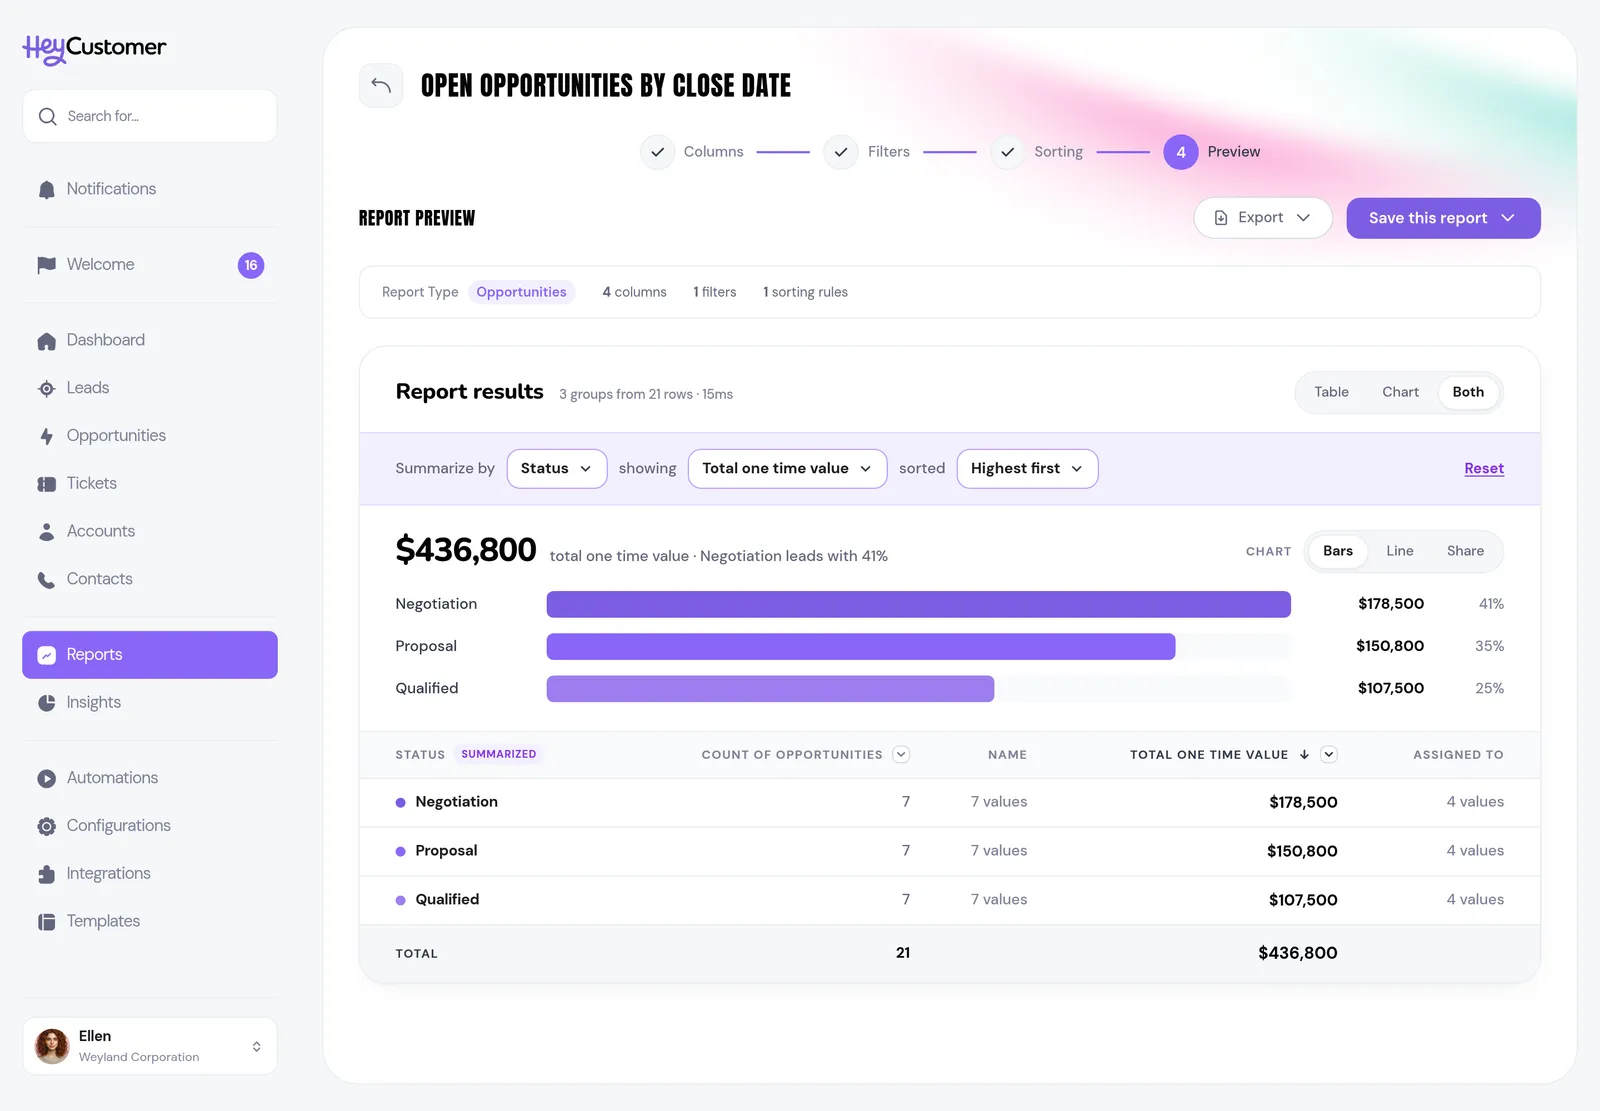Switch view to Chart only

point(1400,392)
